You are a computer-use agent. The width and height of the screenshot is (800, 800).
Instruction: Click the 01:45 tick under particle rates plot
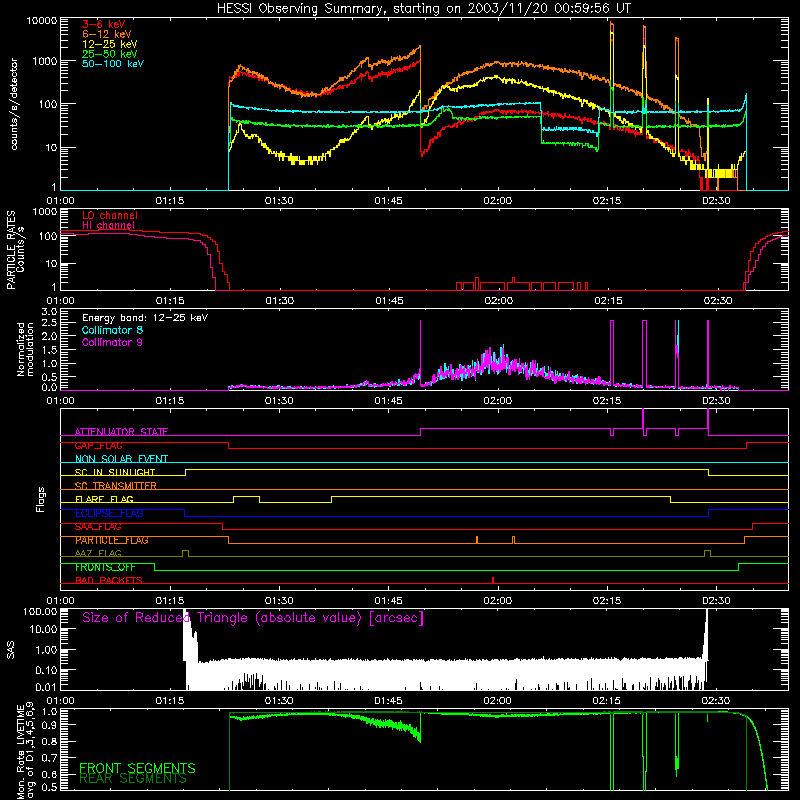389,301
